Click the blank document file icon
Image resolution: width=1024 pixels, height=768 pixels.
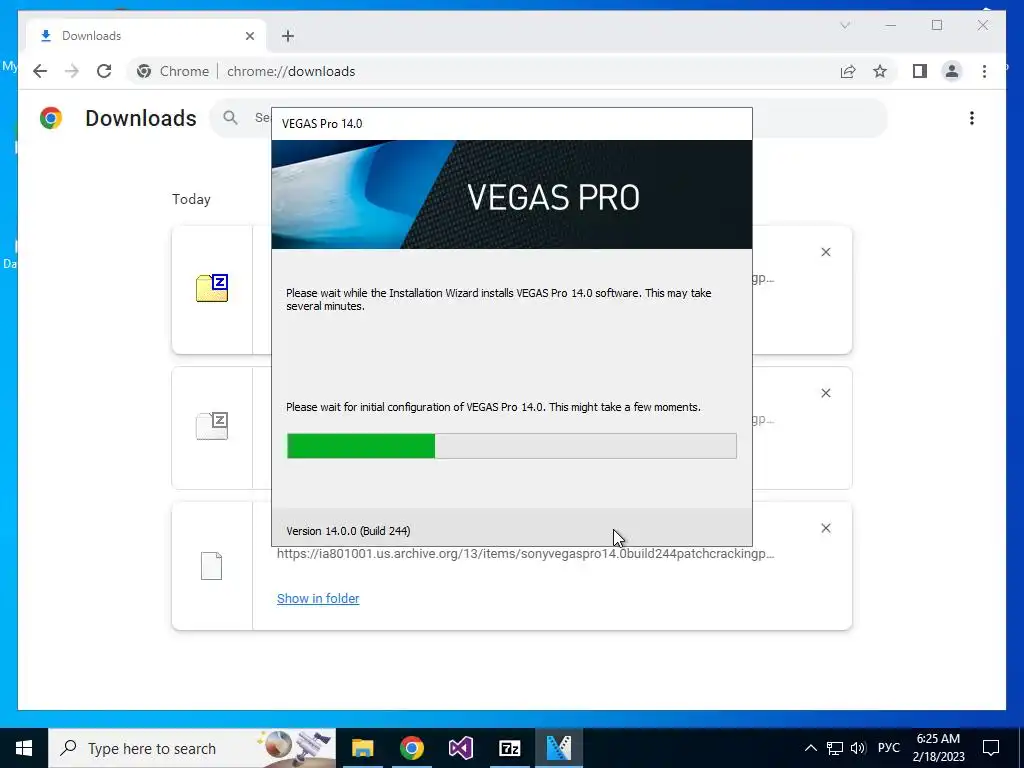click(211, 566)
